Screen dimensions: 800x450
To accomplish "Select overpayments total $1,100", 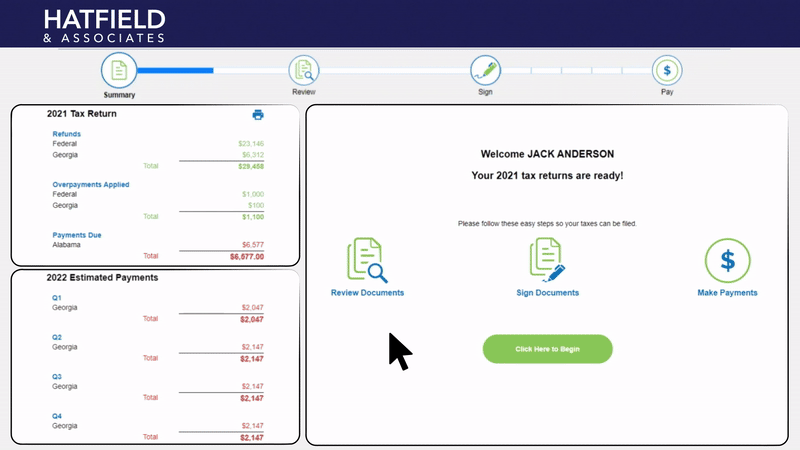I will 253,217.
